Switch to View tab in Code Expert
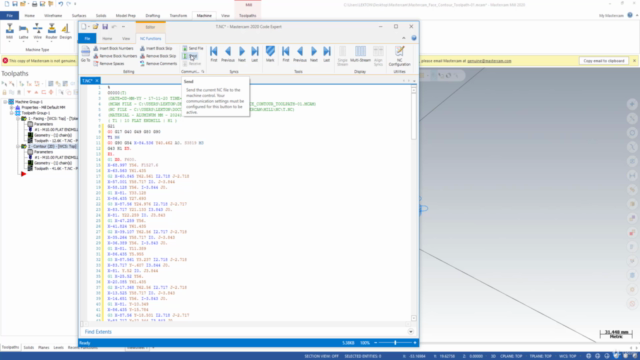The width and height of the screenshot is (640, 360). [x=126, y=38]
